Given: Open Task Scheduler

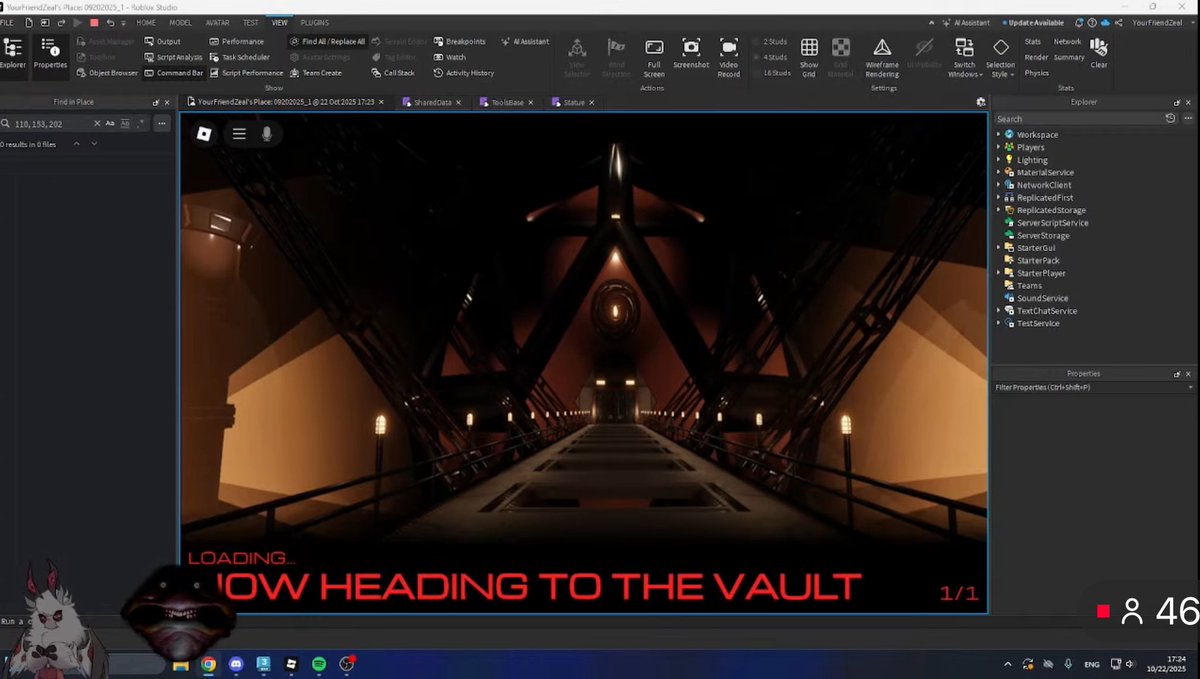Looking at the screenshot, I should [x=239, y=57].
